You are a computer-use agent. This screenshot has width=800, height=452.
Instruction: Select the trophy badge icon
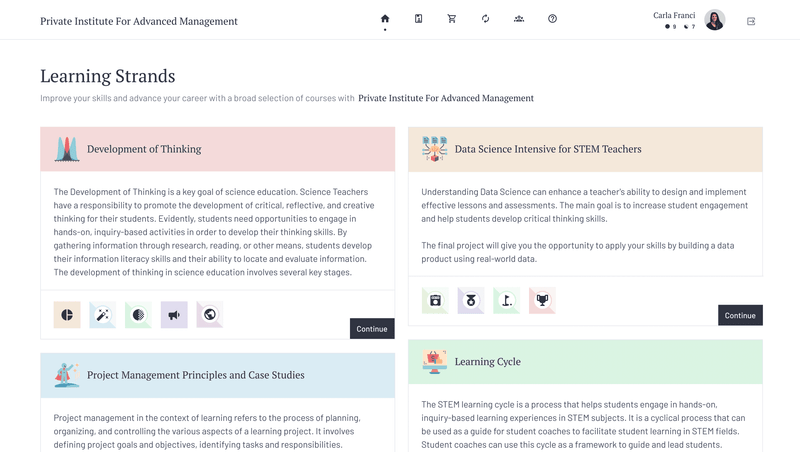(x=542, y=300)
